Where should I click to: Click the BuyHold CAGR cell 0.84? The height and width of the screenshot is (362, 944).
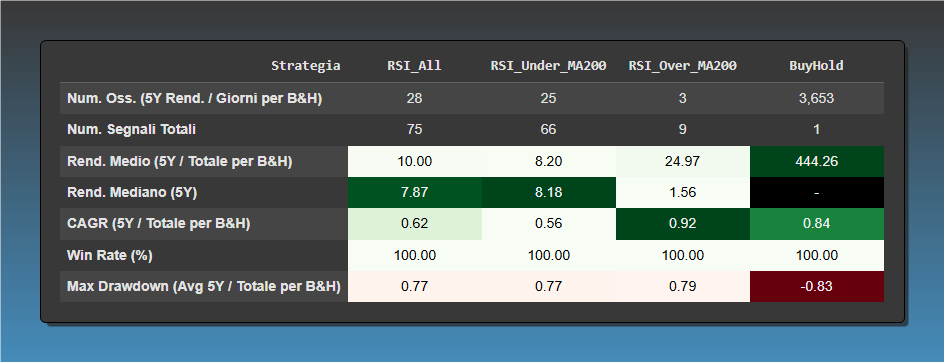pyautogui.click(x=817, y=224)
